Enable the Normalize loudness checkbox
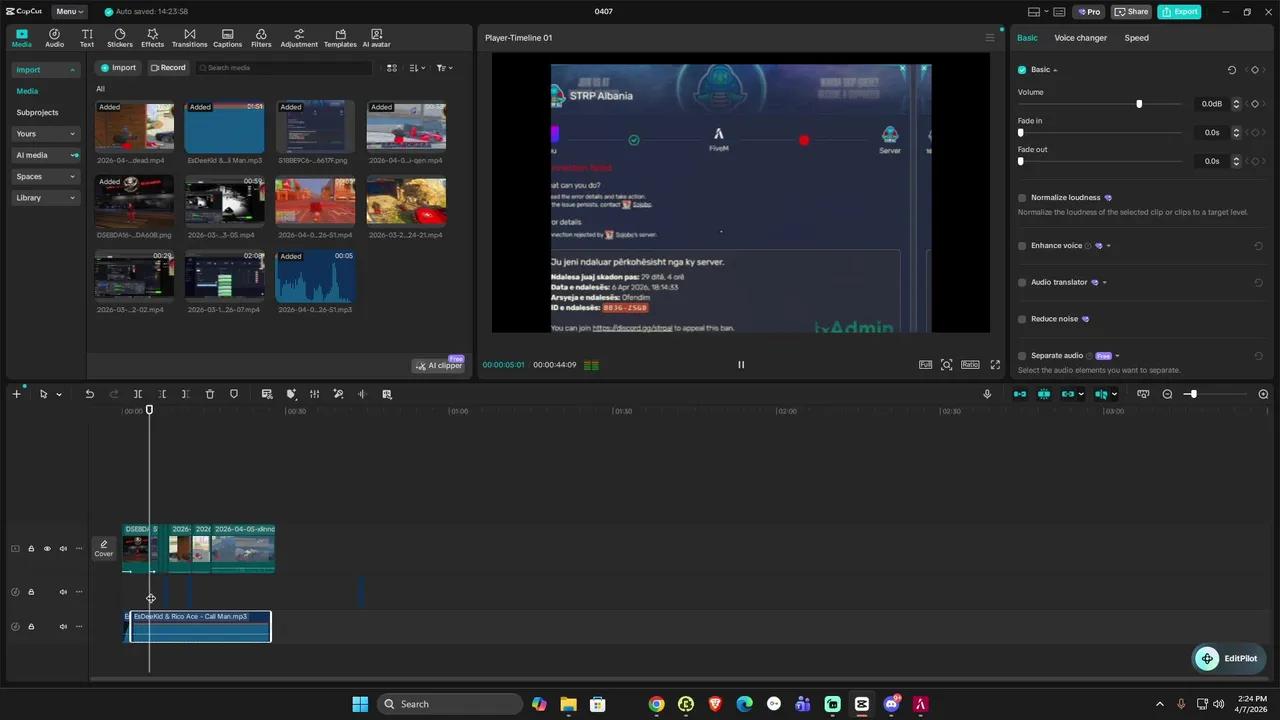 tap(1021, 197)
